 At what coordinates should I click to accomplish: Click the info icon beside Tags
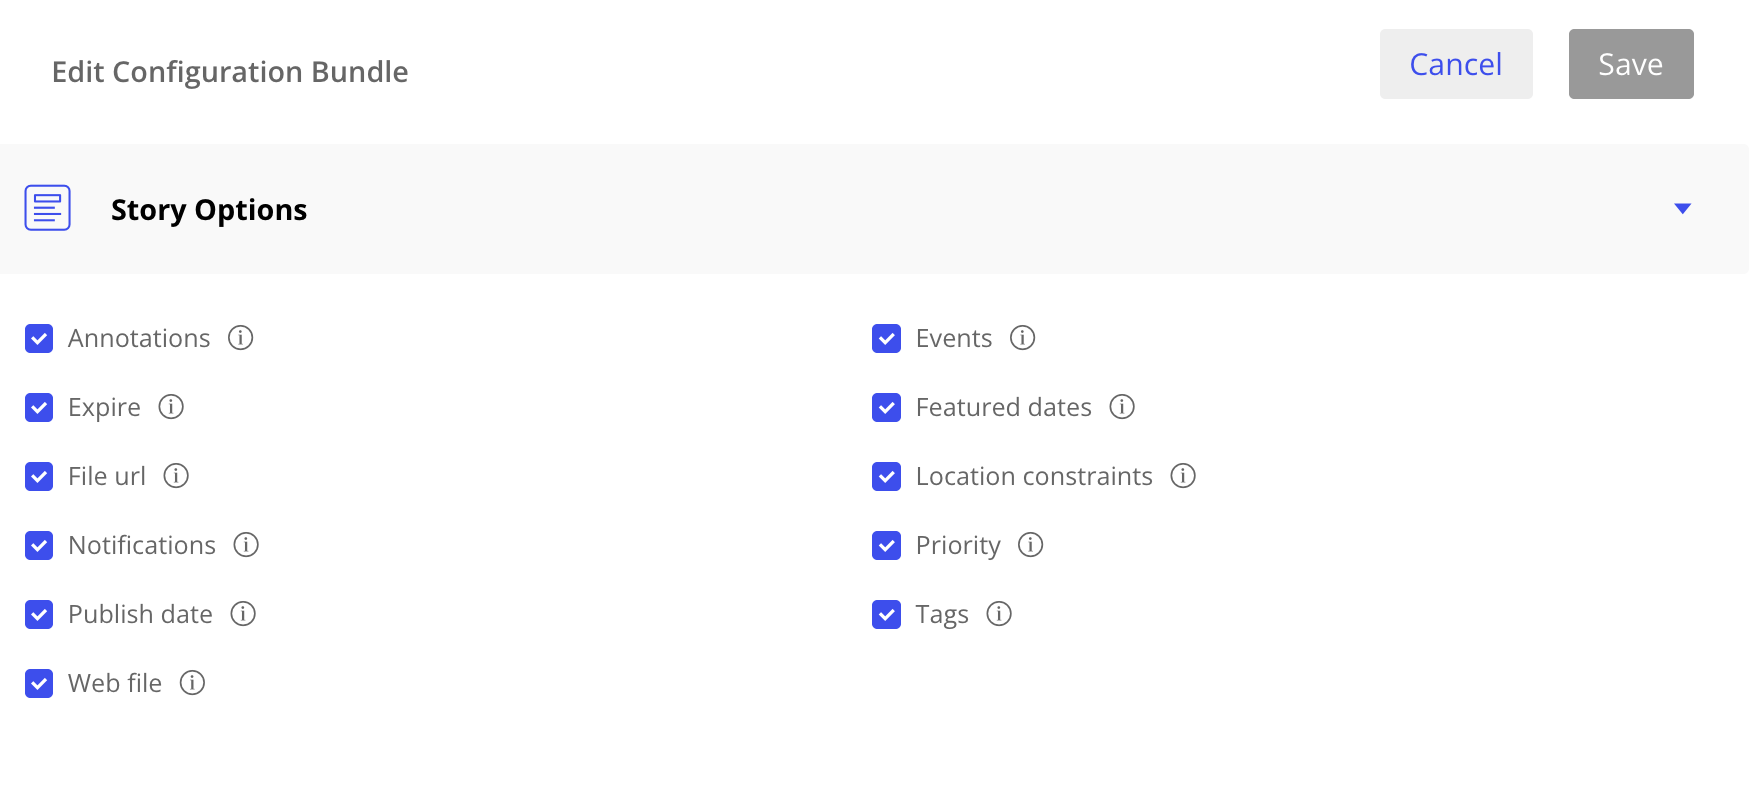point(999,614)
